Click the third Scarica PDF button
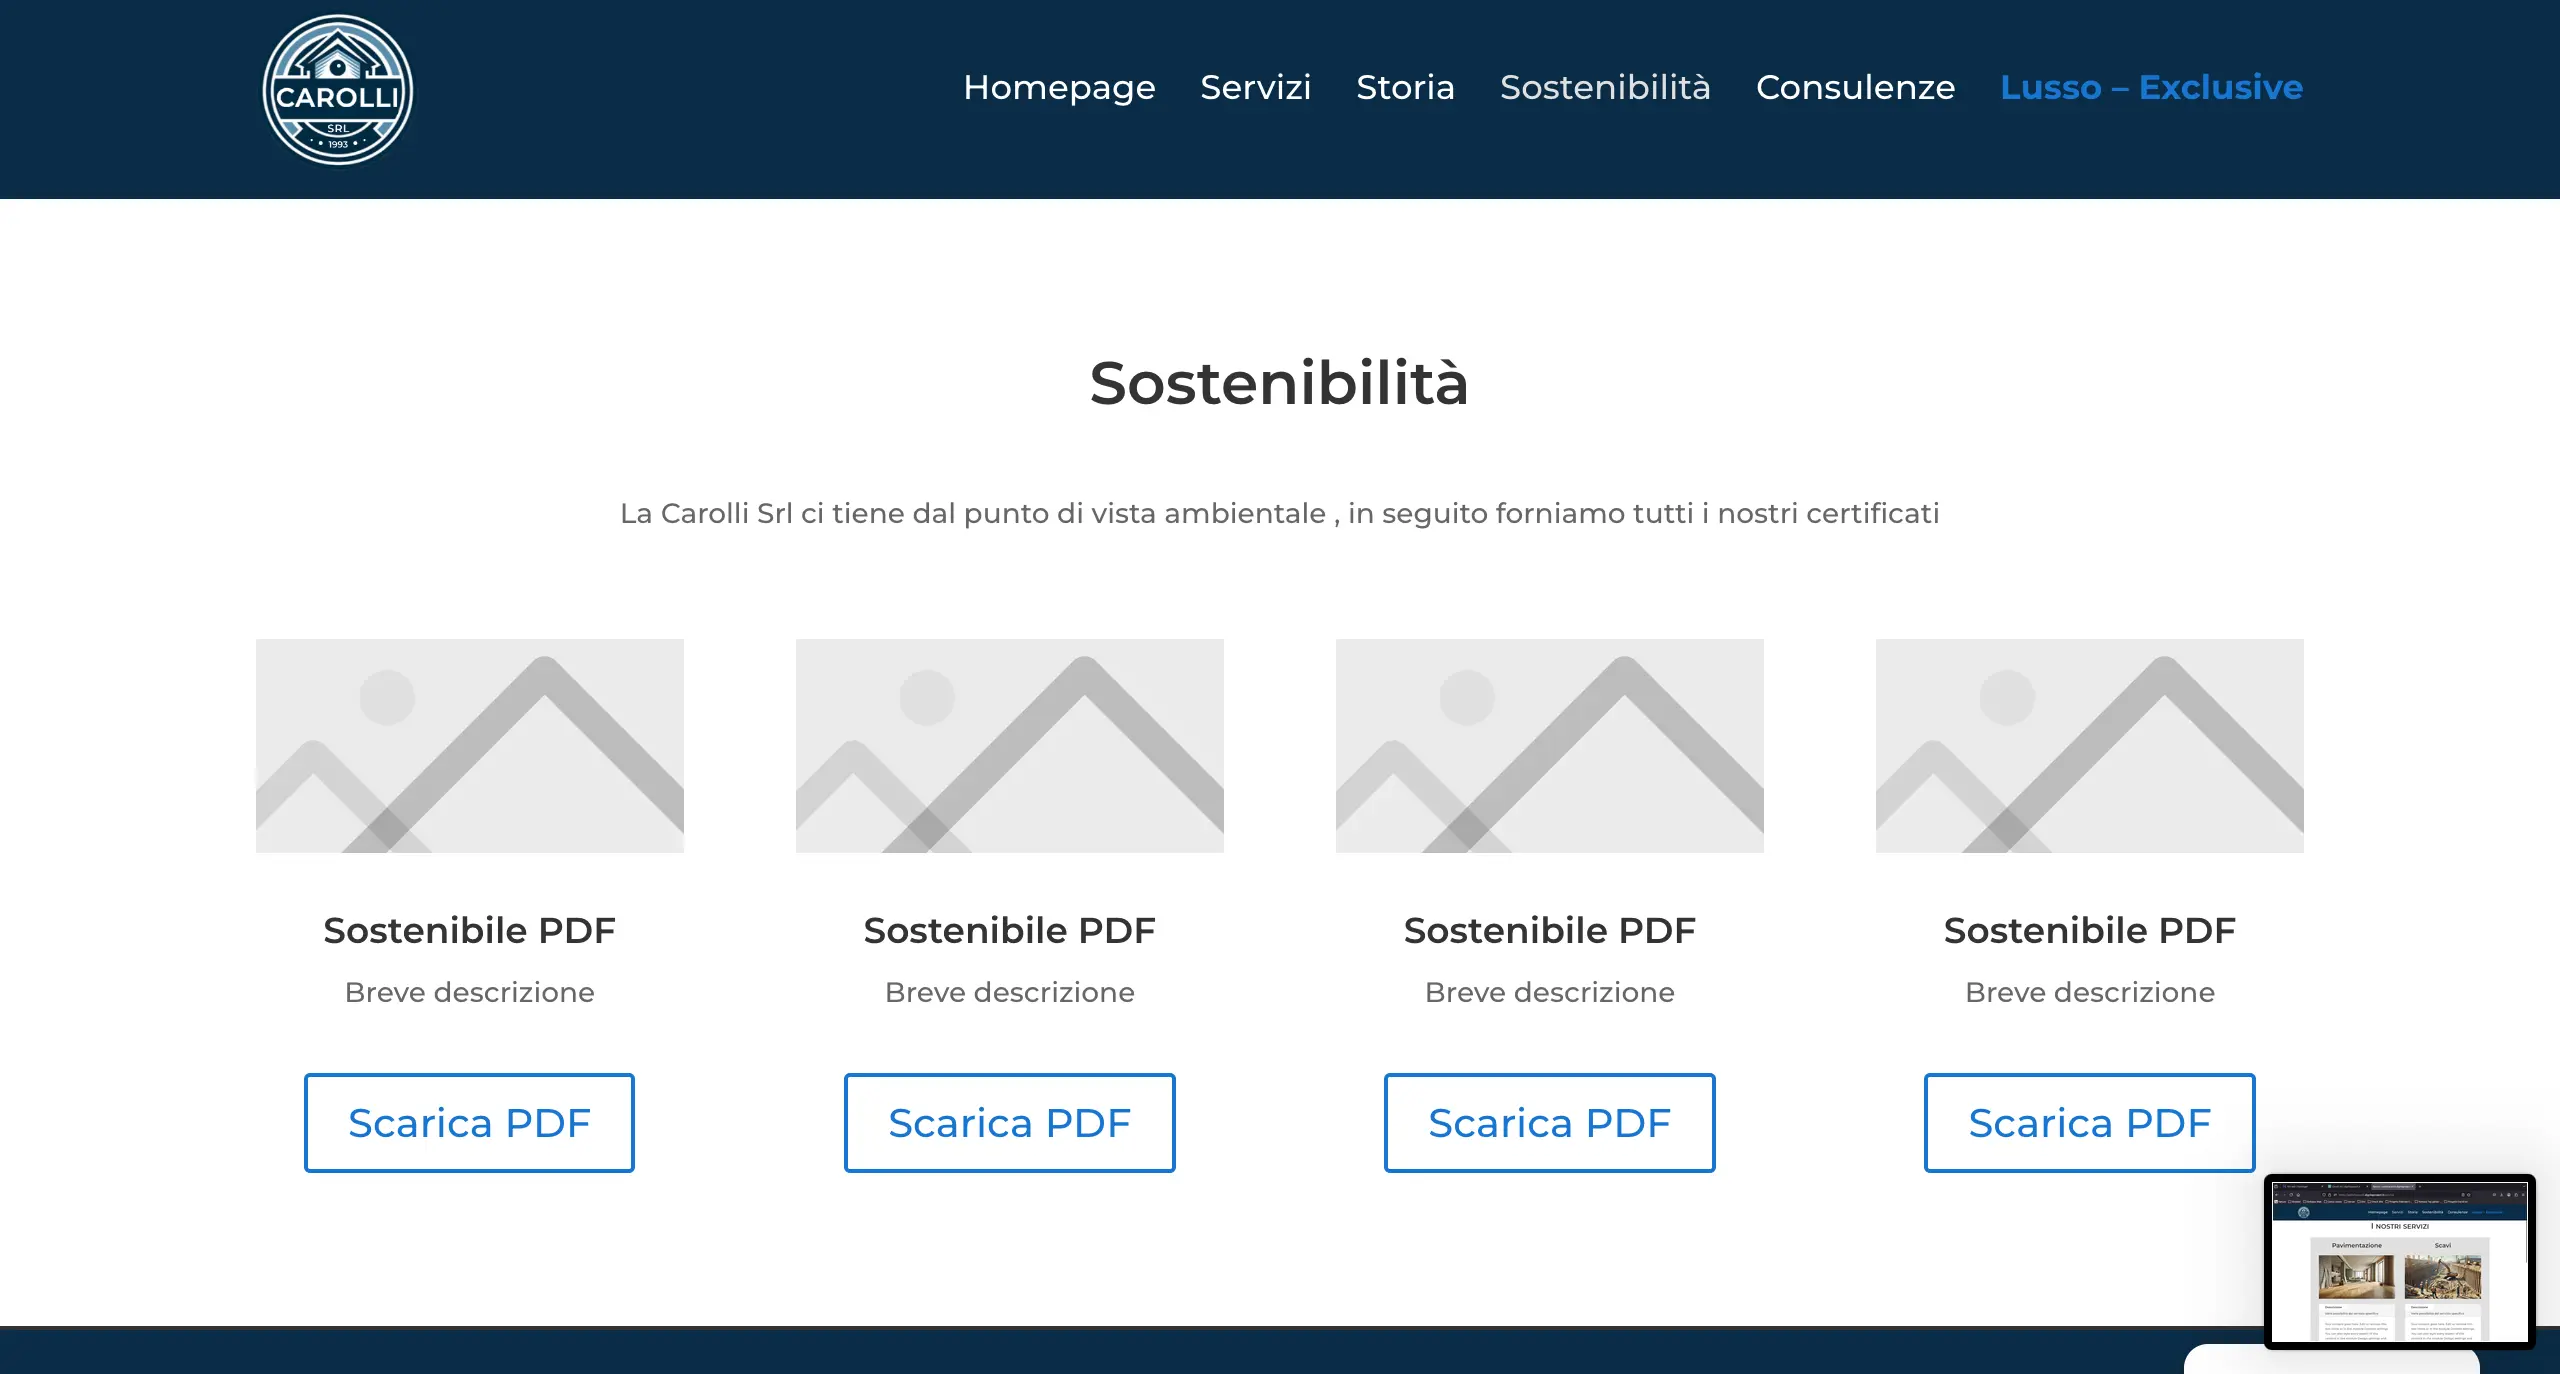 tap(1549, 1122)
